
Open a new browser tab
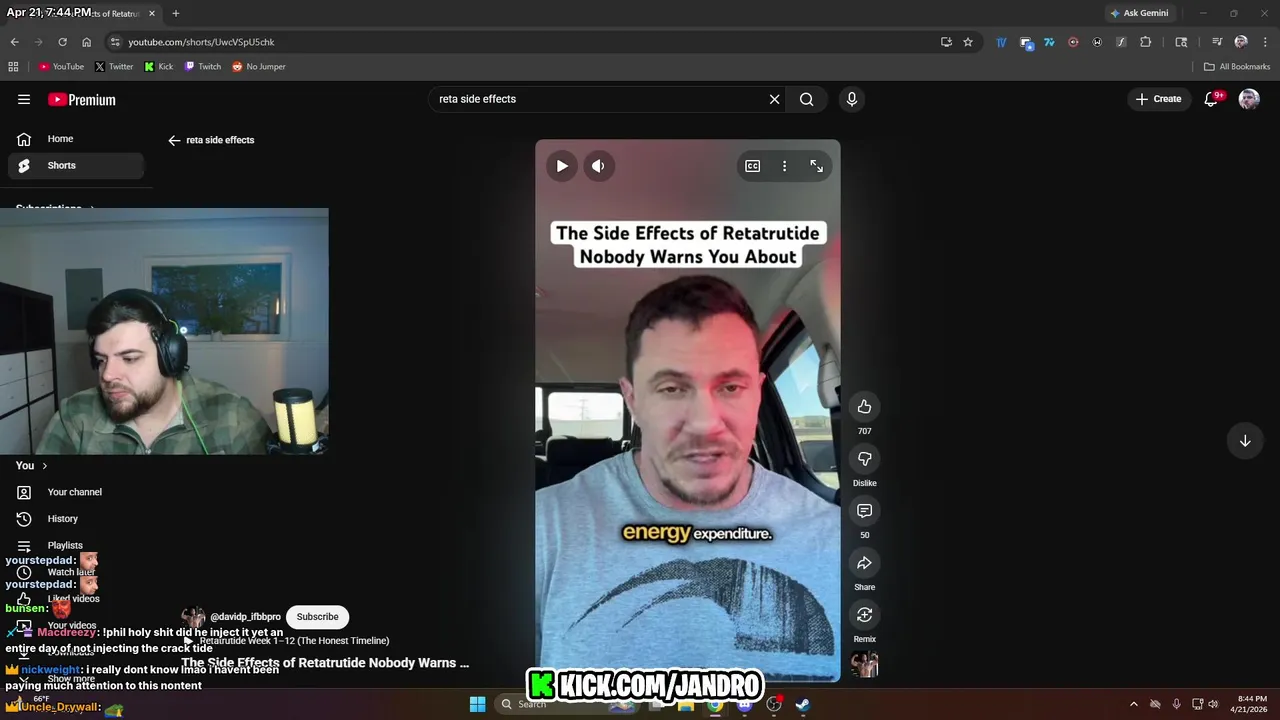(x=175, y=13)
